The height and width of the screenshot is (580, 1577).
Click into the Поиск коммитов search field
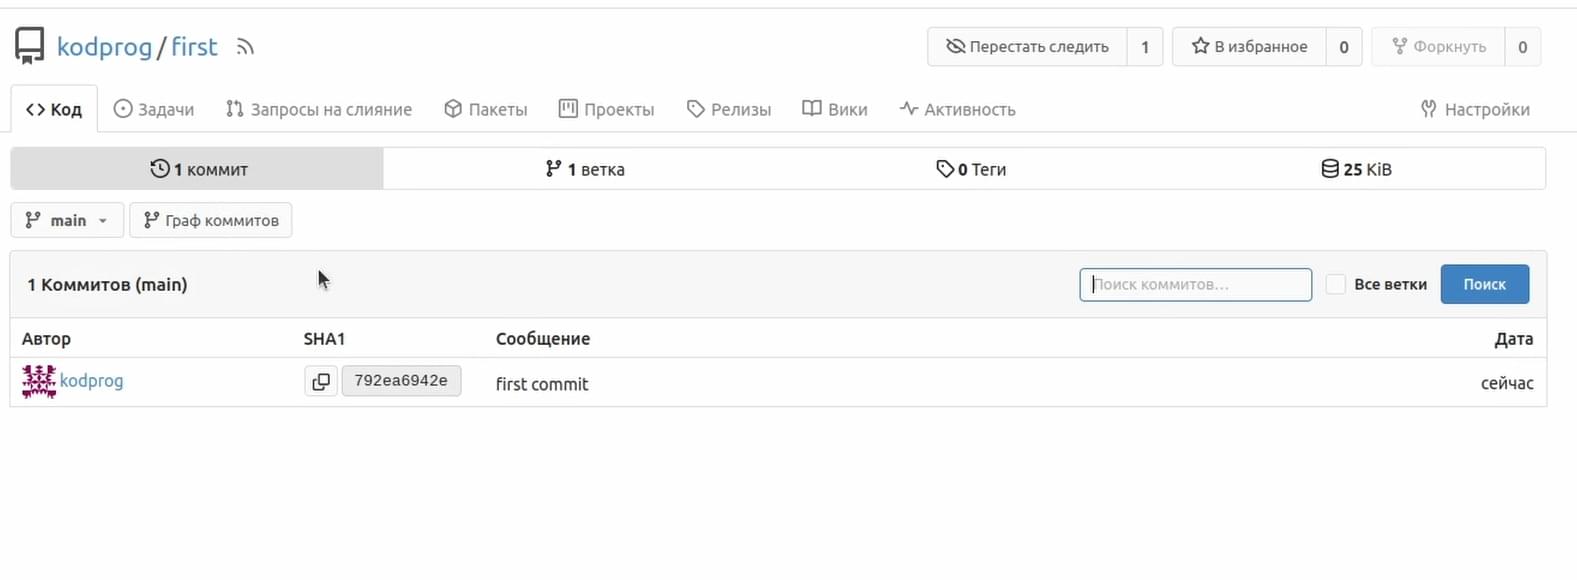(x=1196, y=284)
